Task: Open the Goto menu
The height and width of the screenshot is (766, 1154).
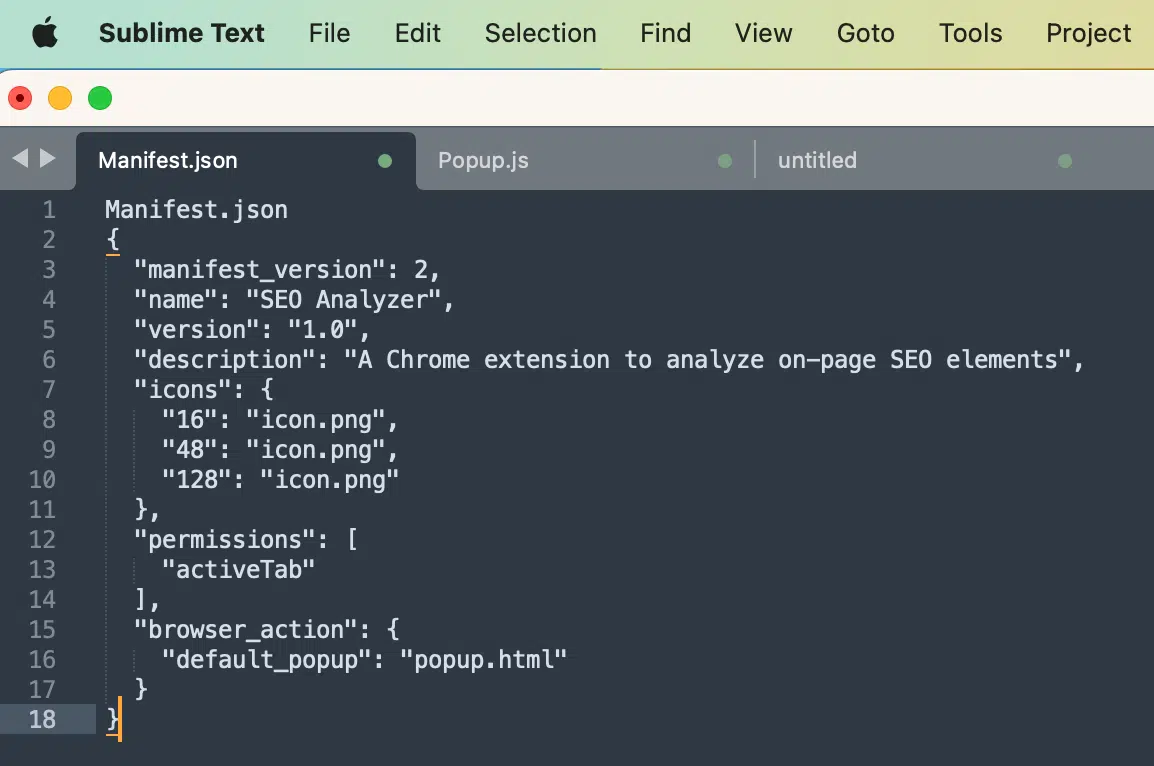Action: (x=865, y=33)
